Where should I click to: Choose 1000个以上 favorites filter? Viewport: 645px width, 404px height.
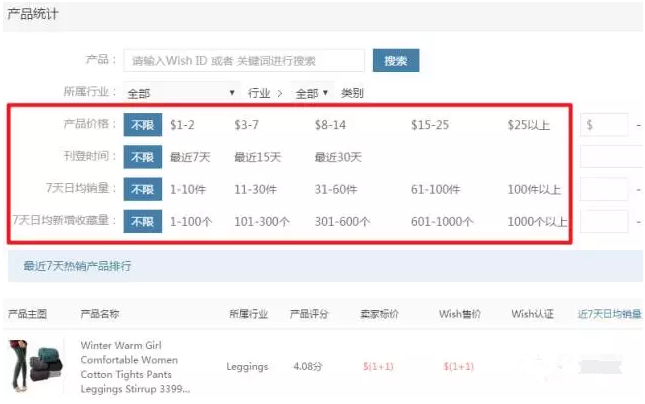[x=537, y=221]
